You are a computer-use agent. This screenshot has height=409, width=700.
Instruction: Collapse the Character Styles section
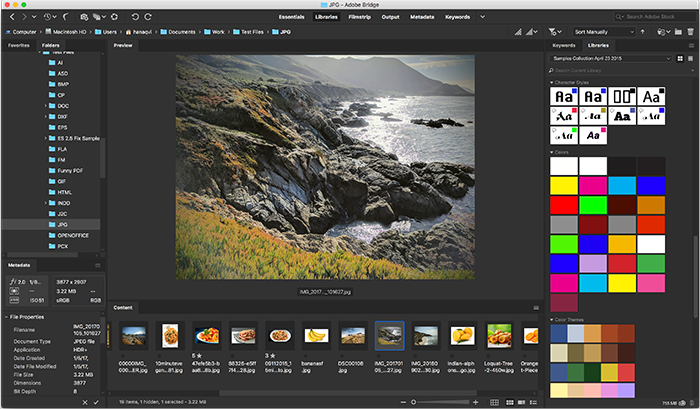click(x=553, y=83)
